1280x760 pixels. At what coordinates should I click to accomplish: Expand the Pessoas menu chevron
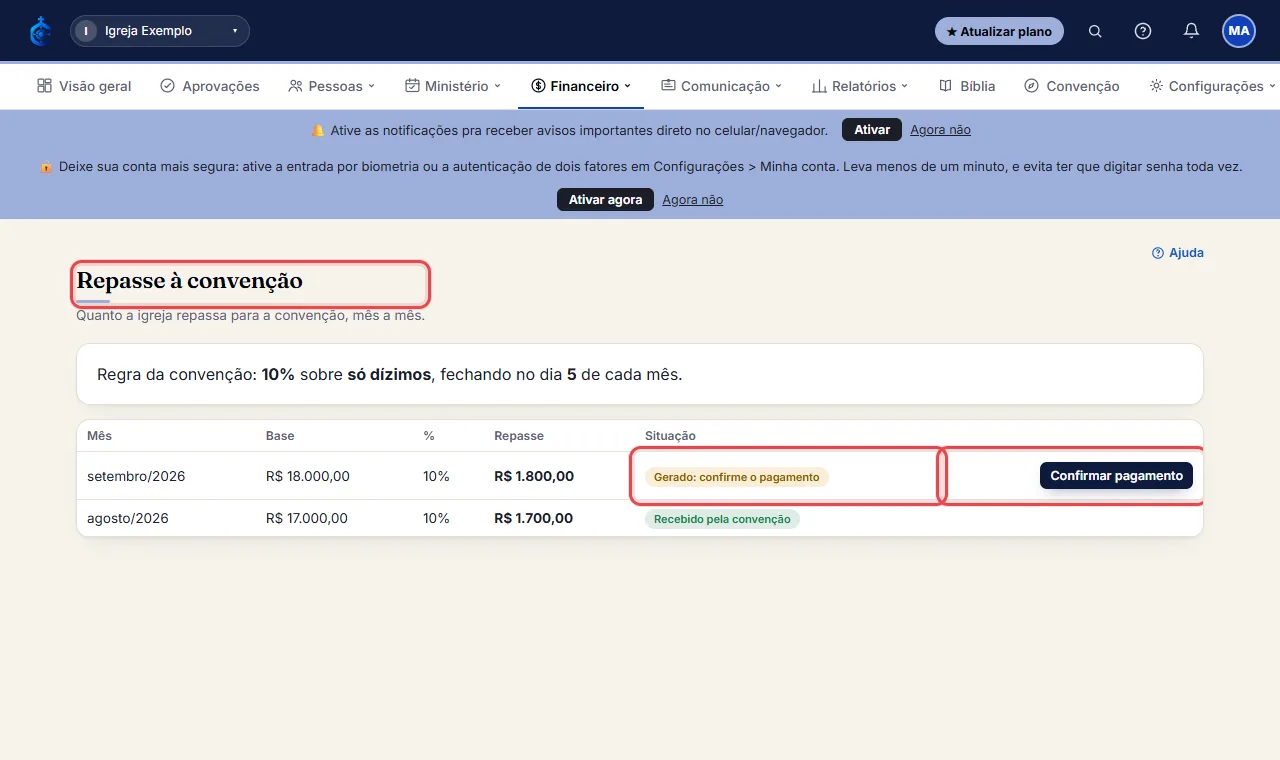click(371, 86)
